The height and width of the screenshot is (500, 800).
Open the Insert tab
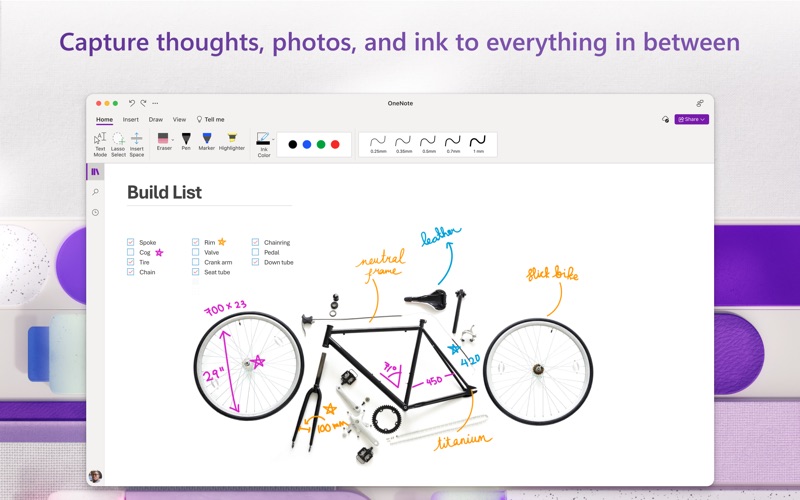[x=131, y=119]
